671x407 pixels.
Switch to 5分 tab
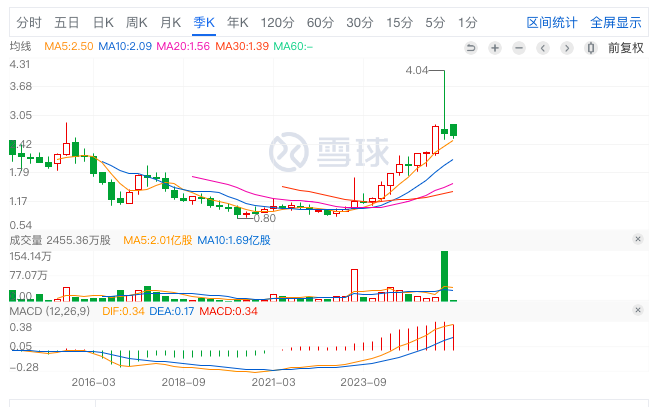[x=435, y=22]
